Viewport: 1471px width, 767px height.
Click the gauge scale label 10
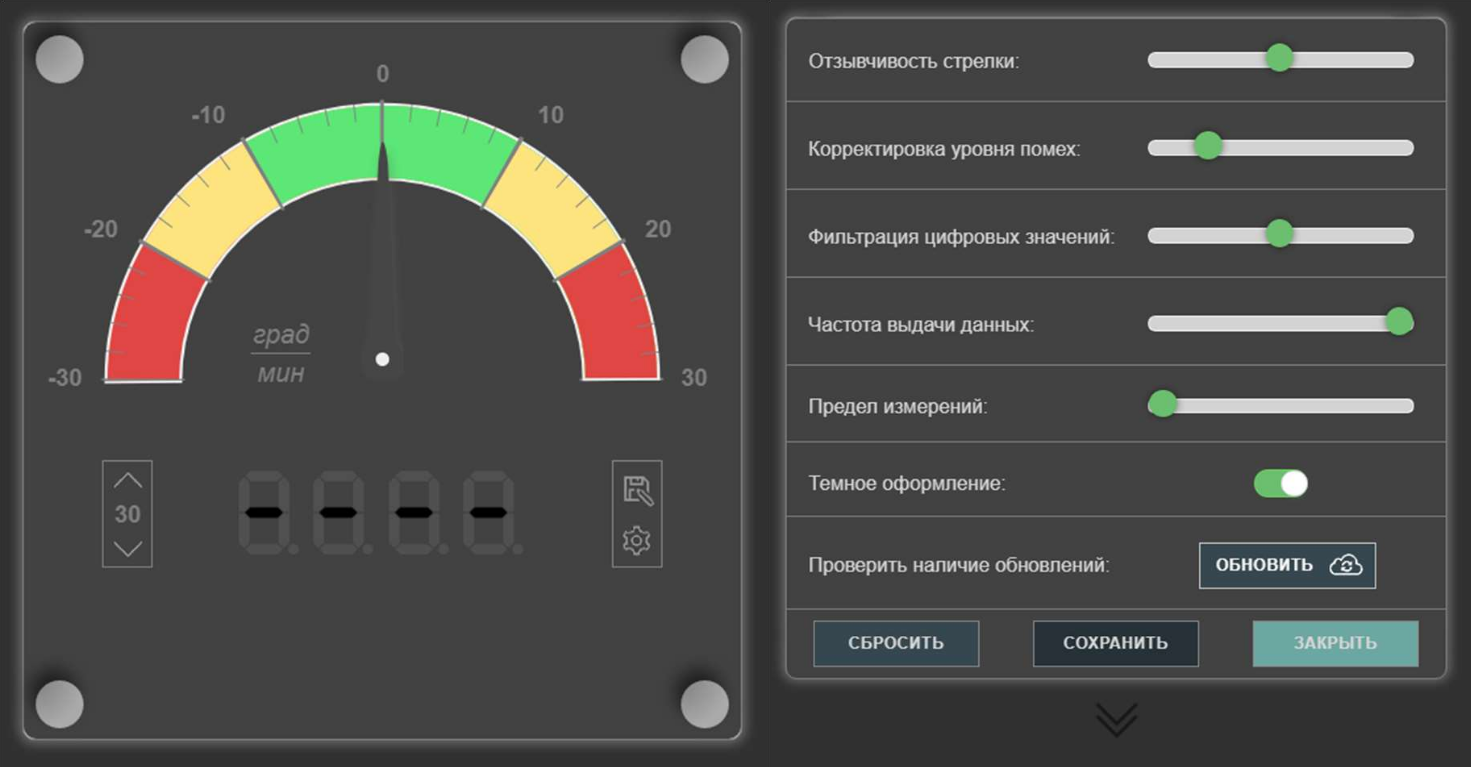(551, 116)
